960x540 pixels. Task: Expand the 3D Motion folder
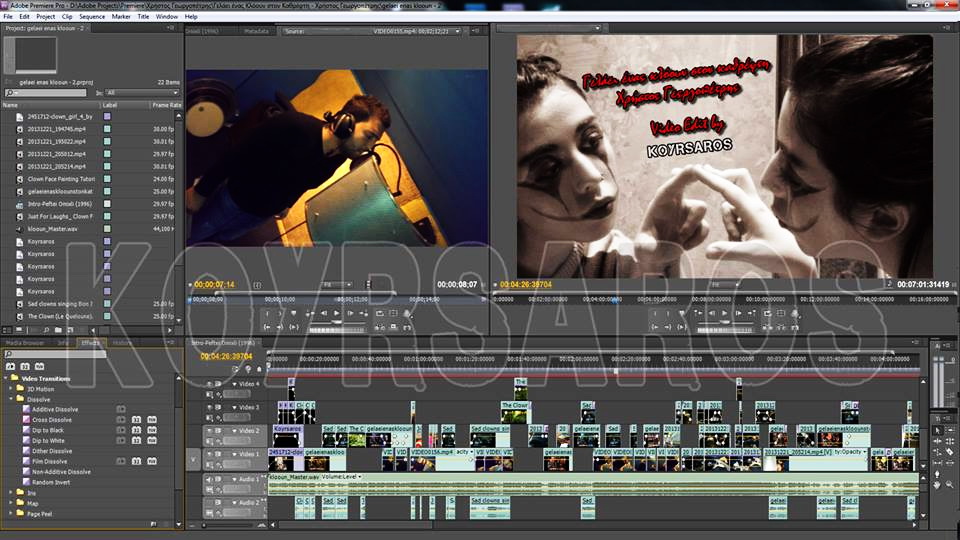(10, 389)
